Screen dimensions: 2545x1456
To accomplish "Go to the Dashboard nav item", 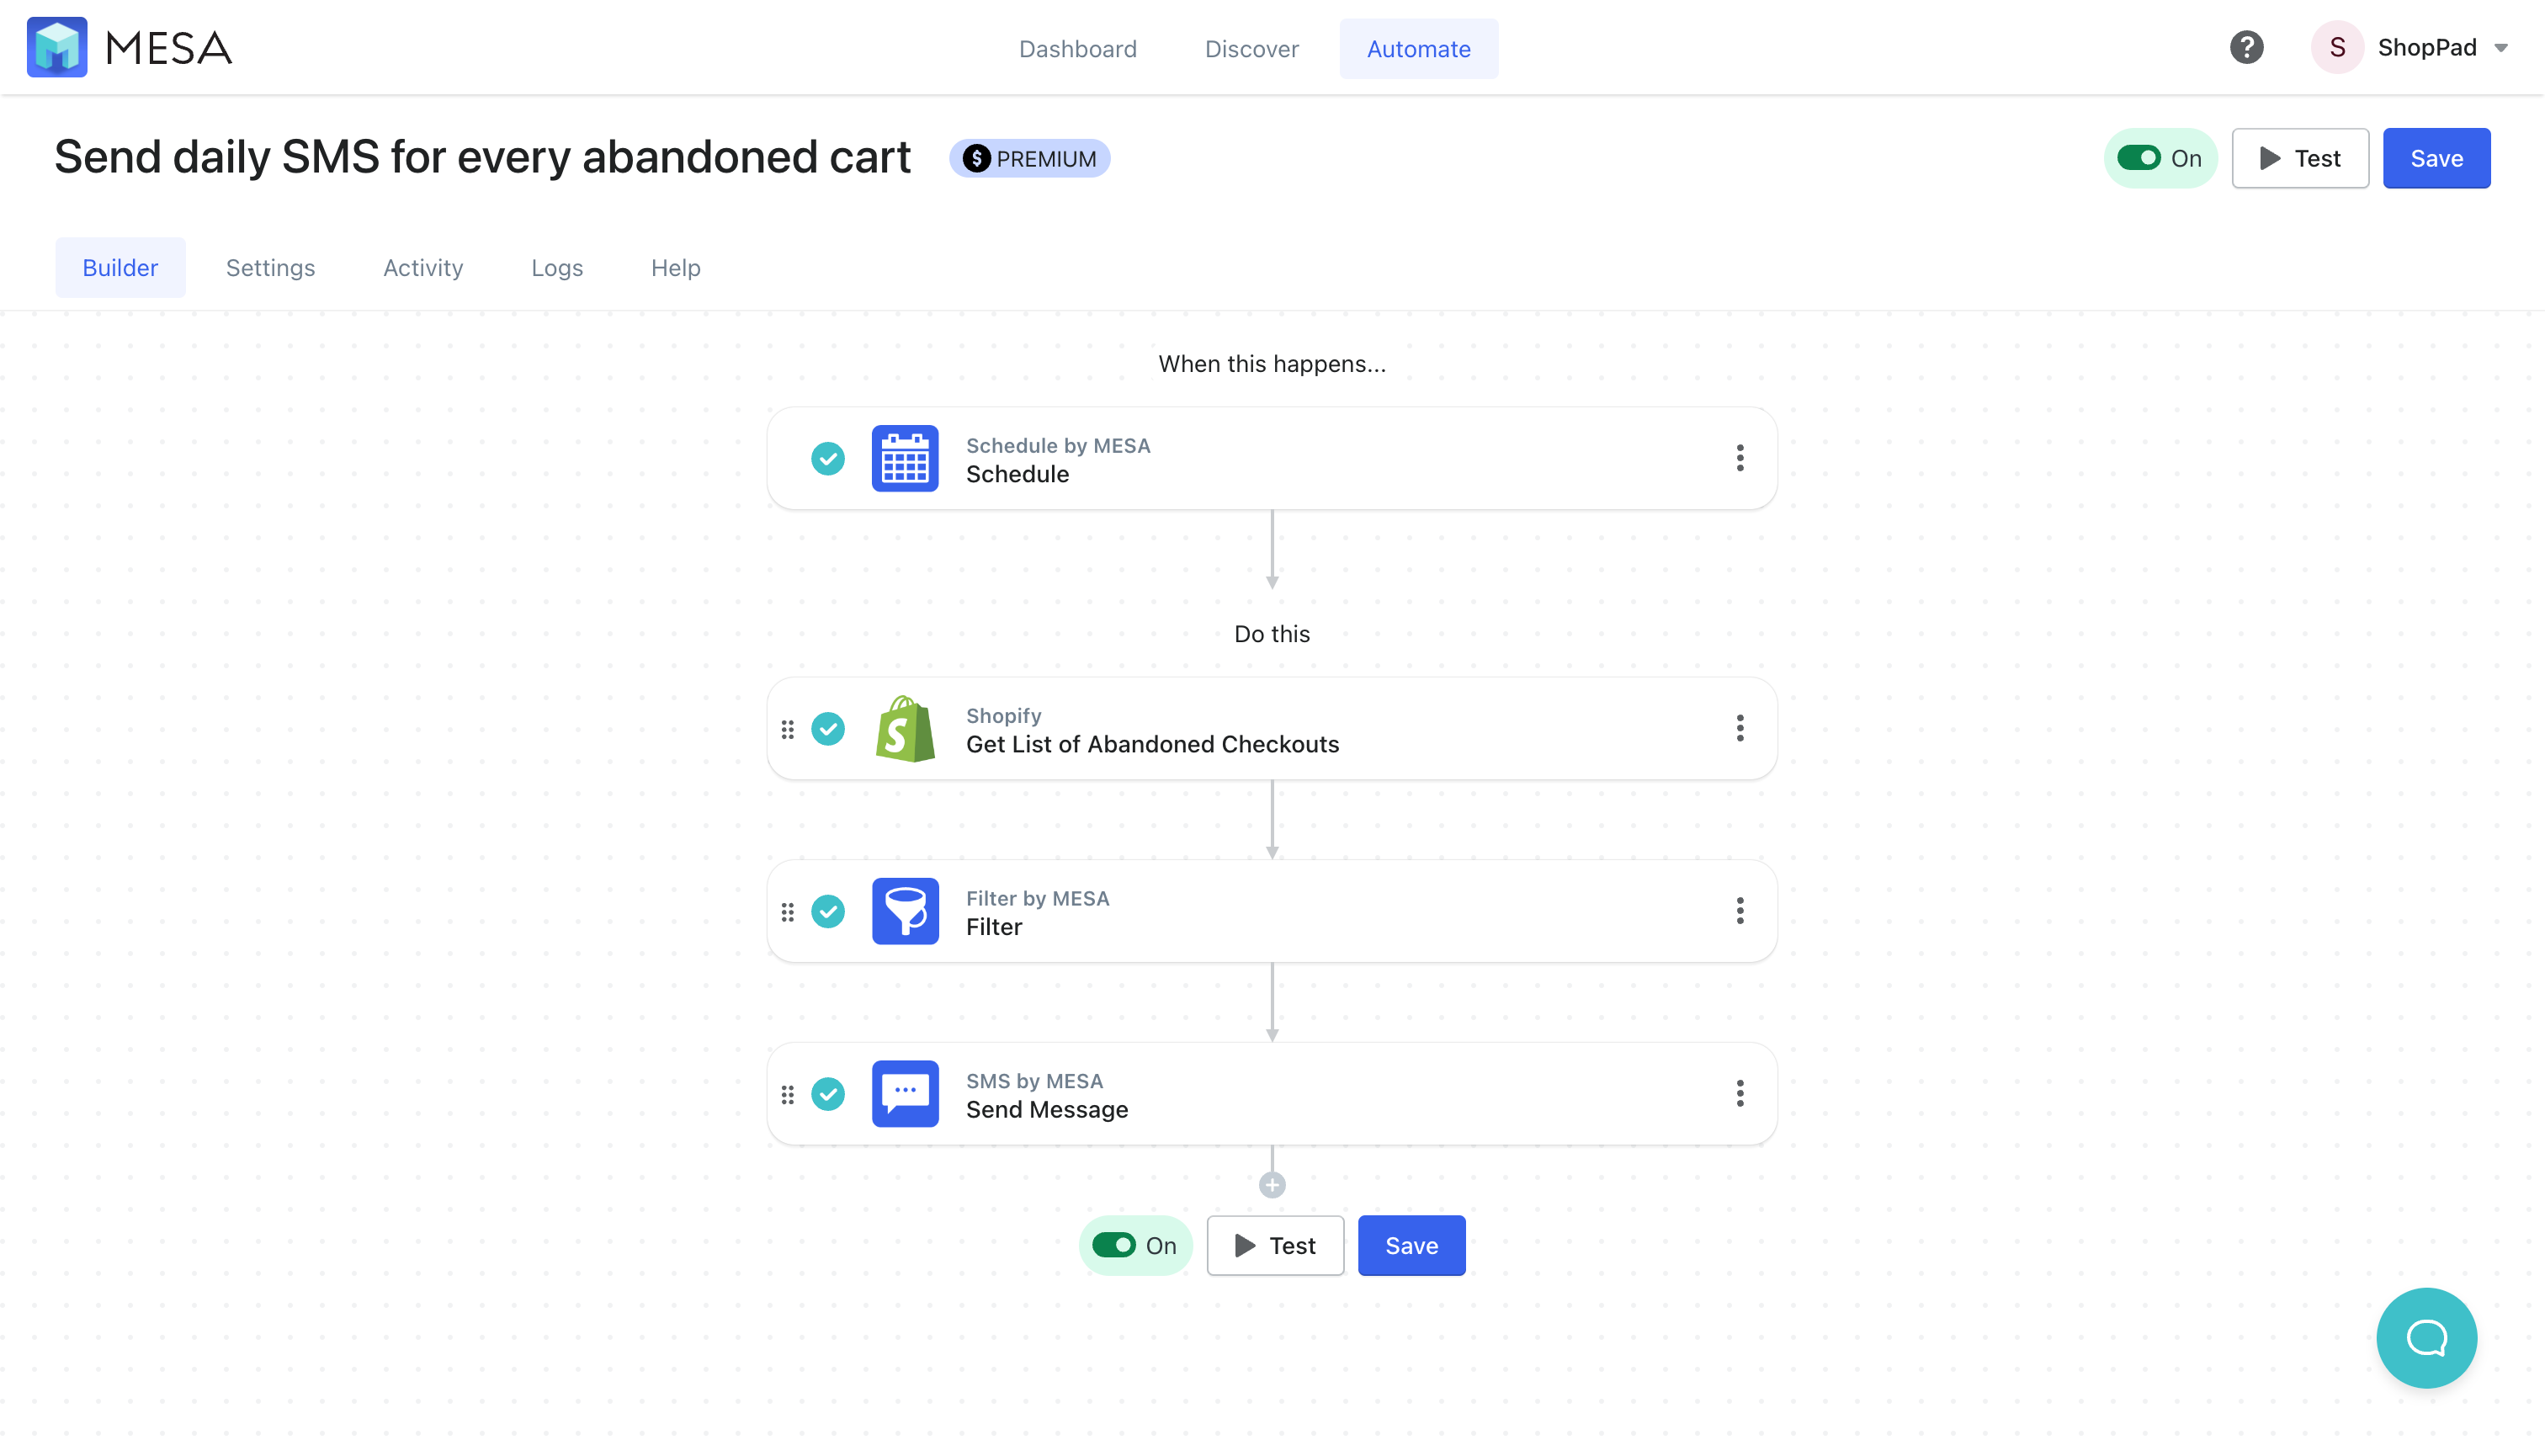I will [x=1077, y=48].
